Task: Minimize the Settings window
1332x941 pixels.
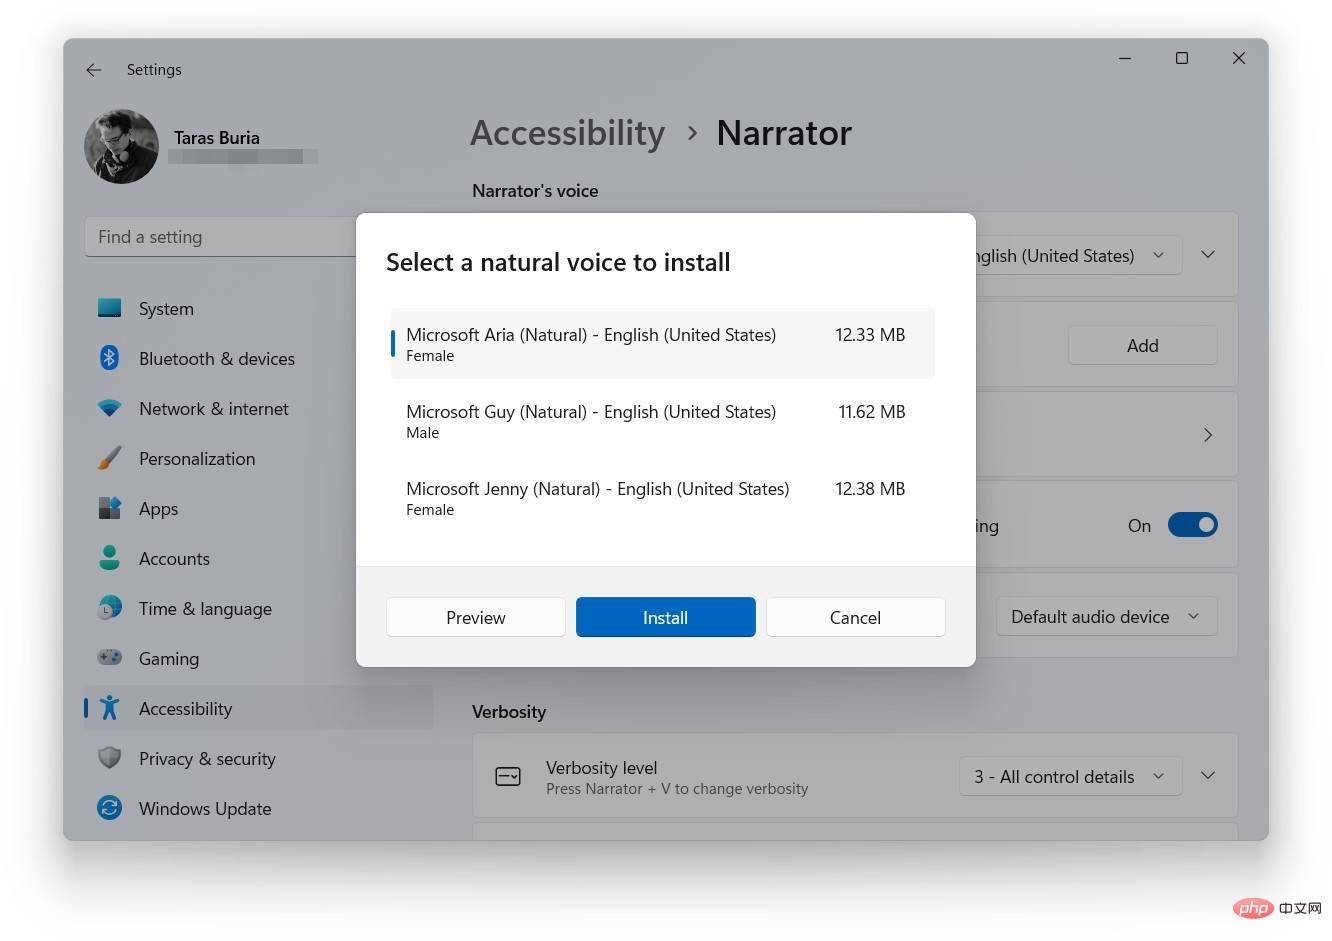Action: 1125,58
